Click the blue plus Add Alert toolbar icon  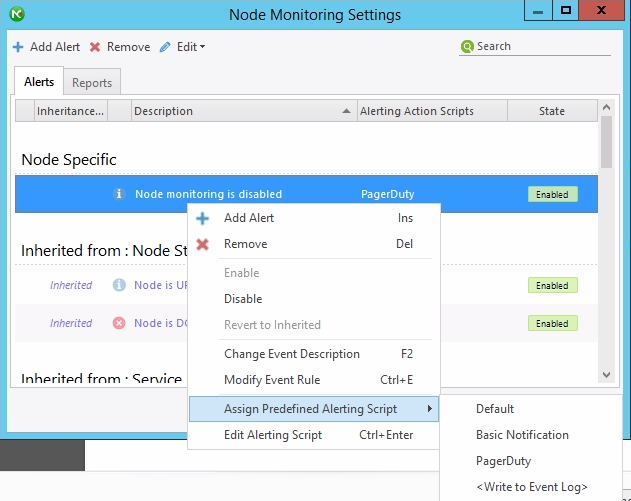point(18,47)
